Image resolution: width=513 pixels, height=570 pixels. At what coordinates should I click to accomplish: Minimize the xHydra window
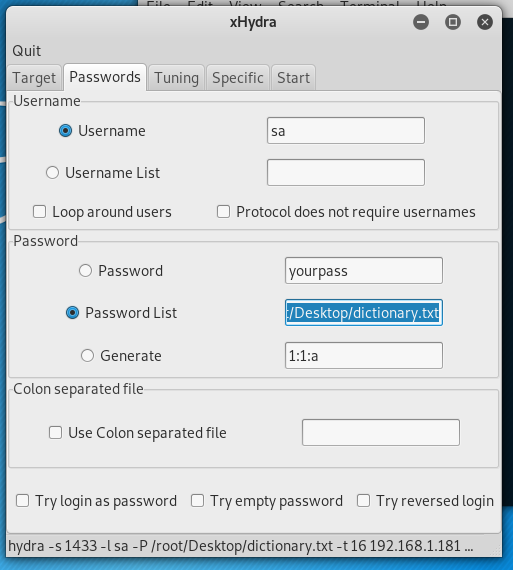point(421,22)
